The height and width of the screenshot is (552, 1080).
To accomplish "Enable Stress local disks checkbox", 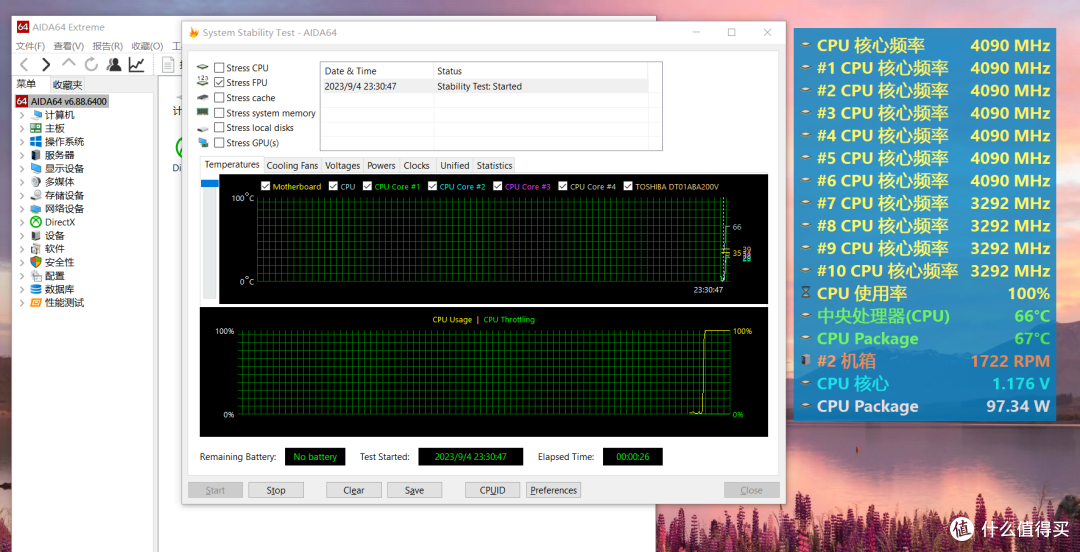I will pos(219,127).
